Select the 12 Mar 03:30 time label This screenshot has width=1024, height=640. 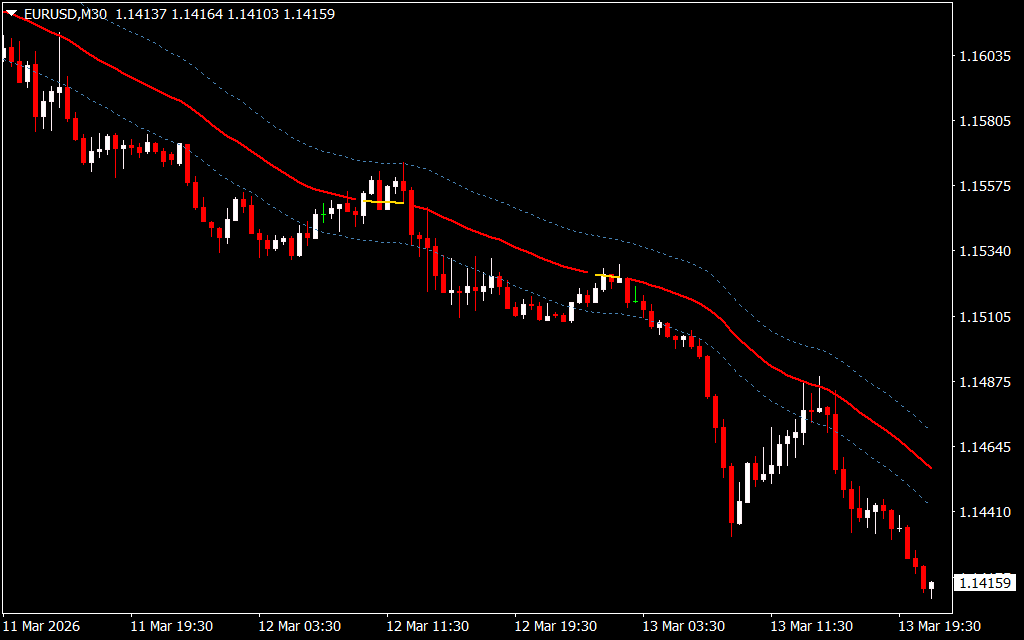tap(299, 626)
